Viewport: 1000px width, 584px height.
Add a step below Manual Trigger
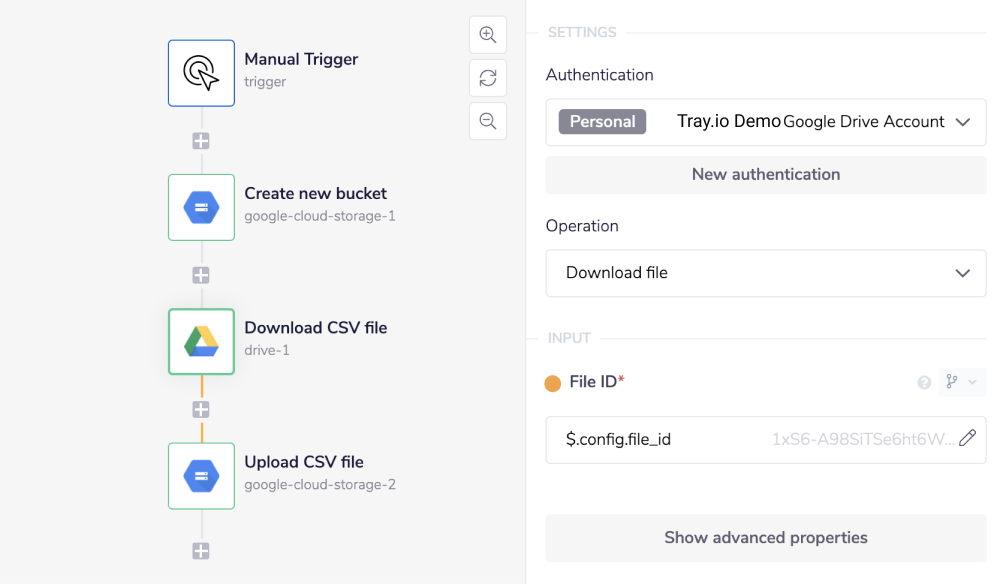click(201, 141)
